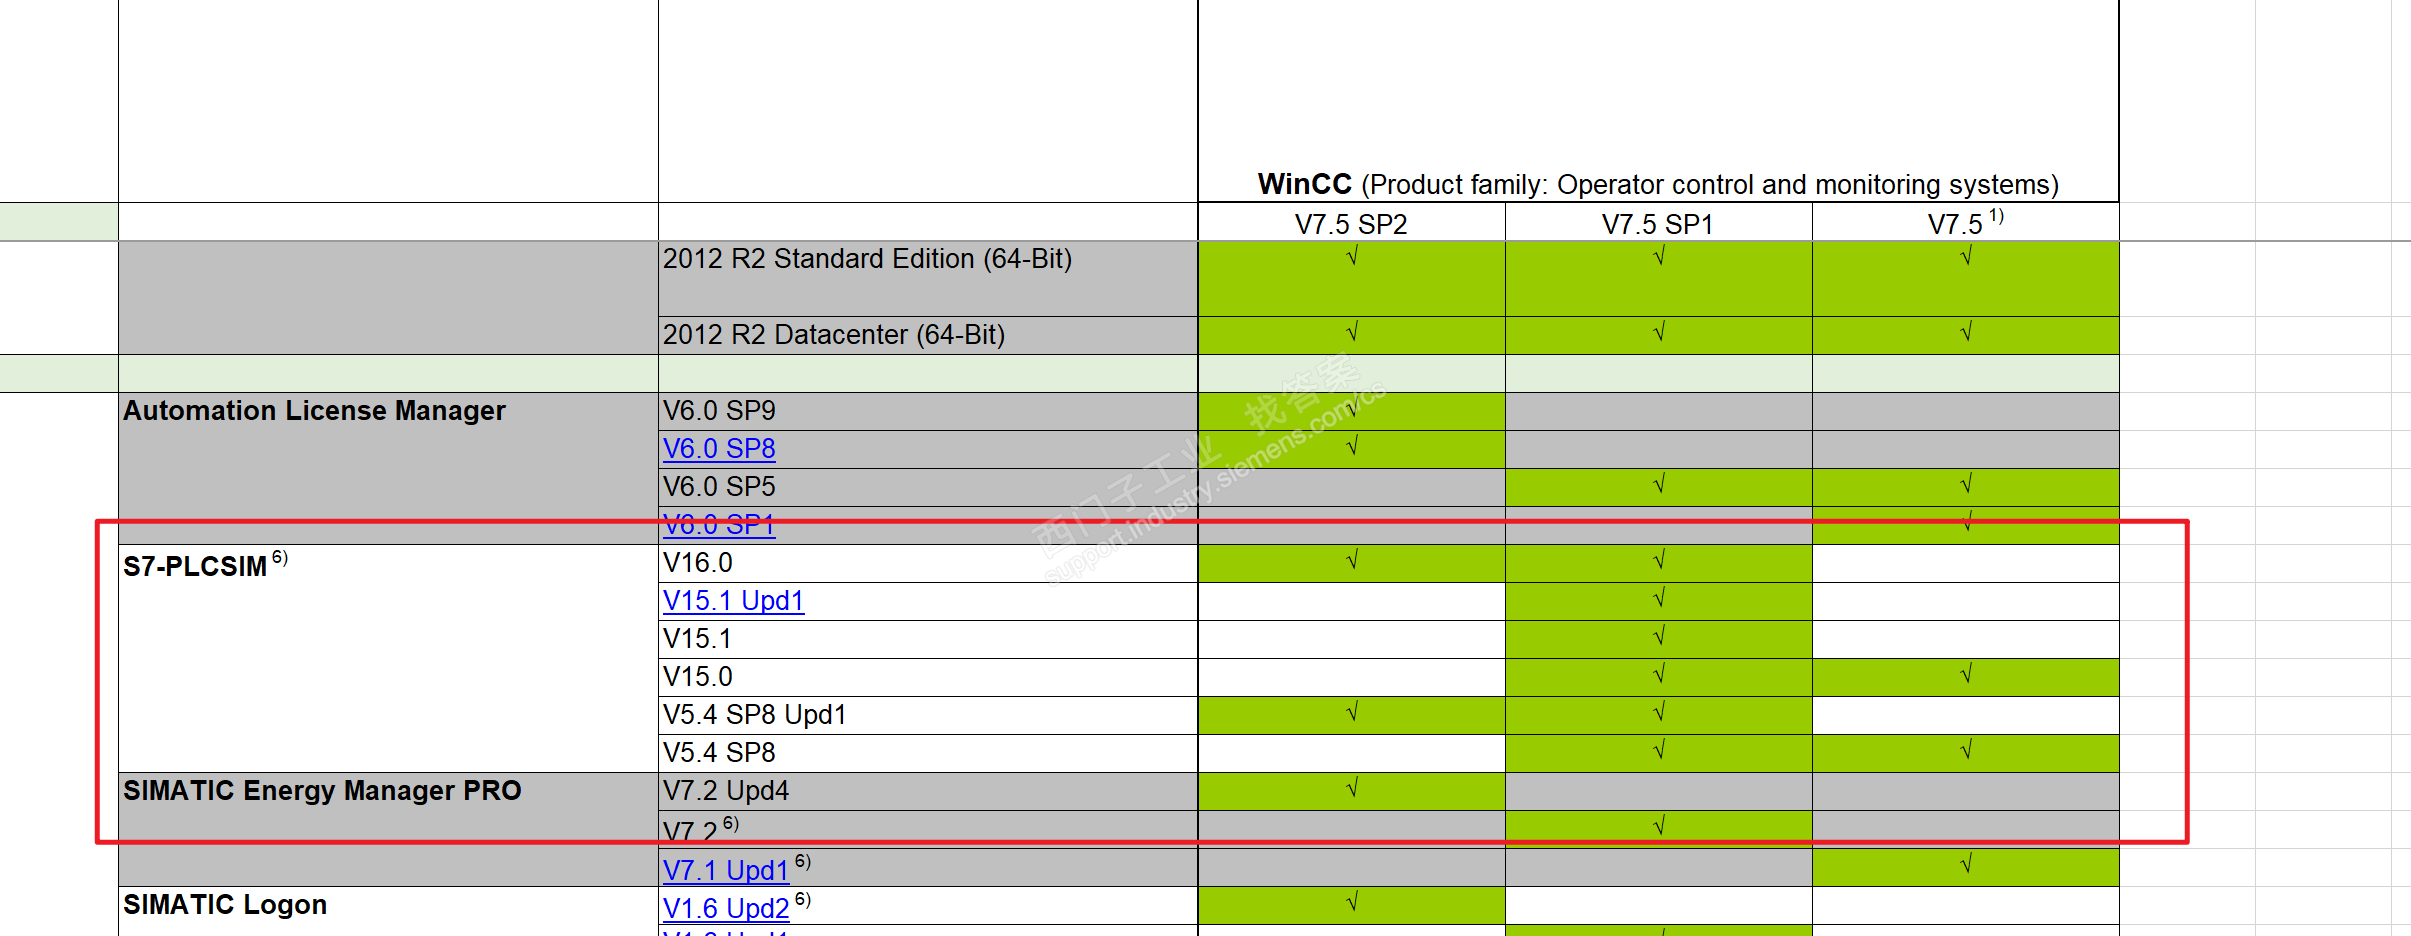Click V5.4 SP8 Upd1 checkmark under V7.5 SP2
Viewport: 2411px width, 936px height.
click(x=1352, y=715)
